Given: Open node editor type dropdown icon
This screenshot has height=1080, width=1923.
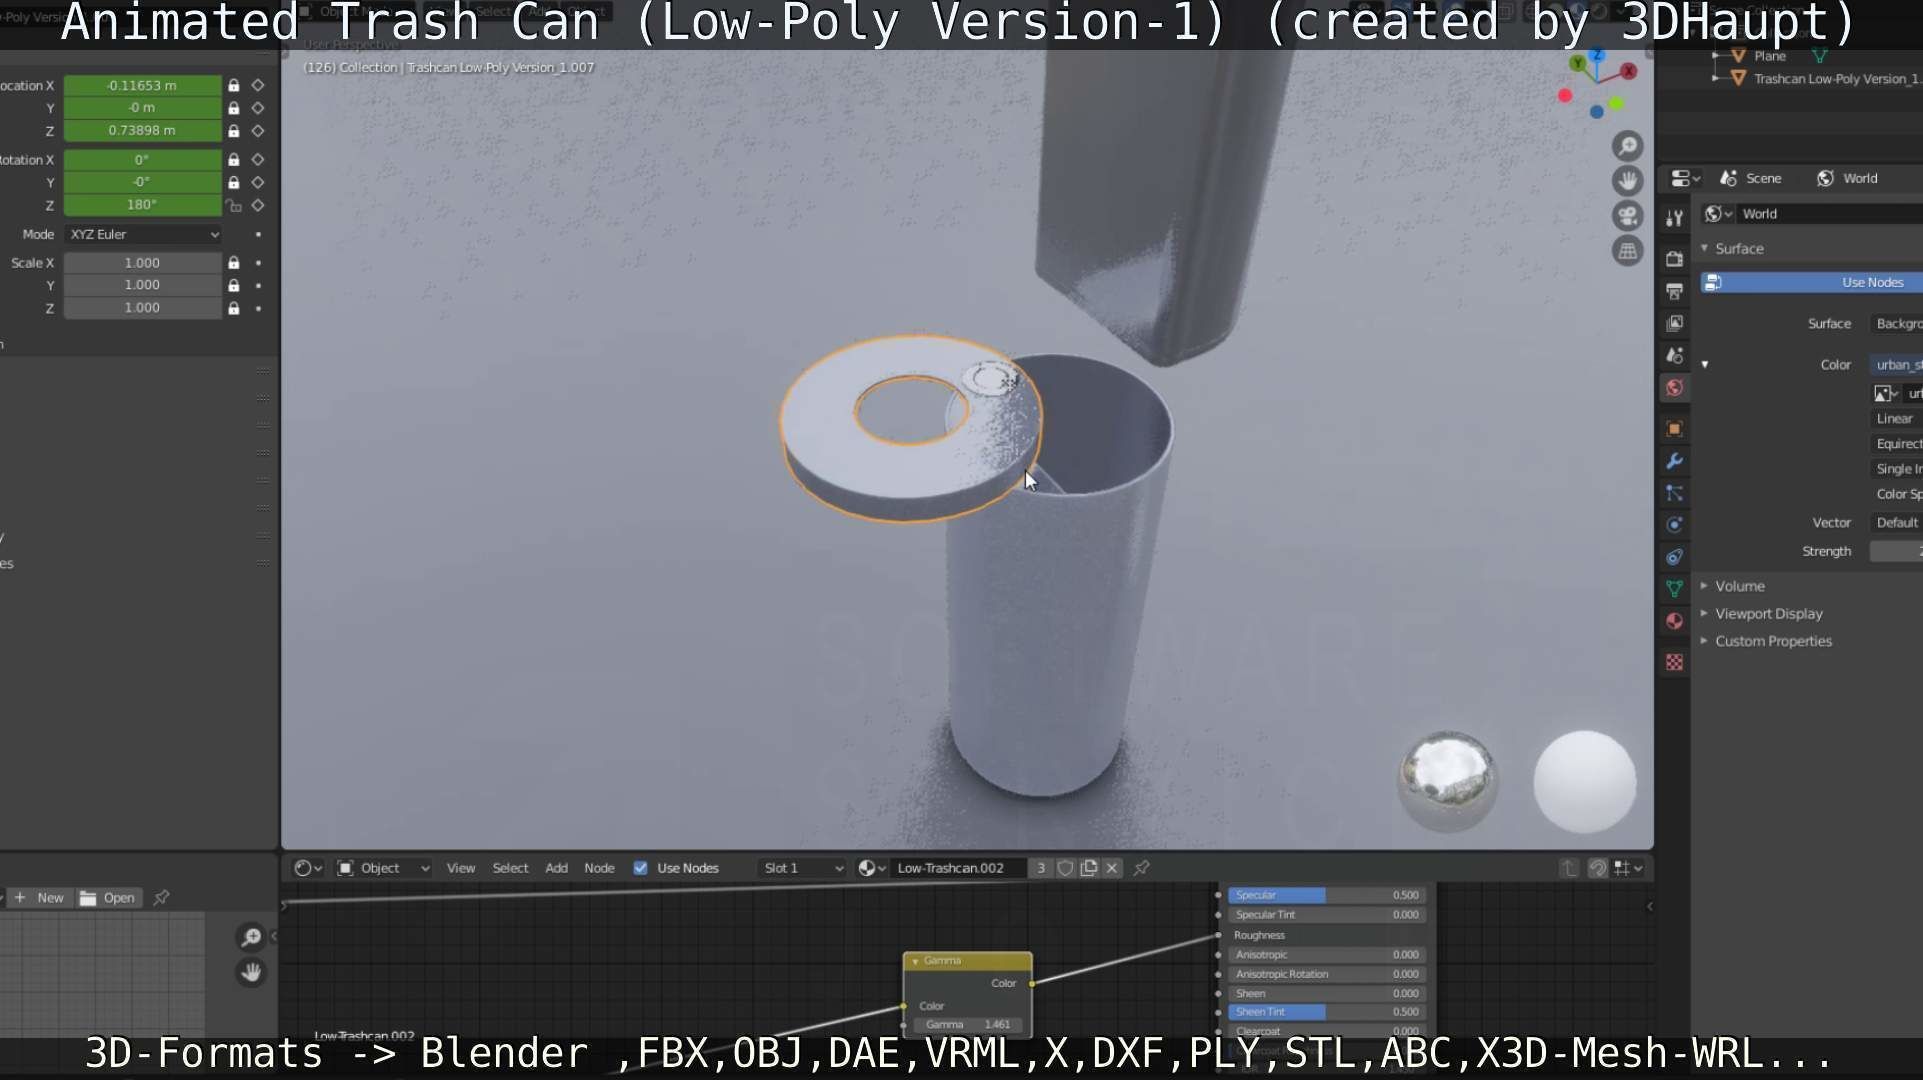Looking at the screenshot, I should [307, 868].
